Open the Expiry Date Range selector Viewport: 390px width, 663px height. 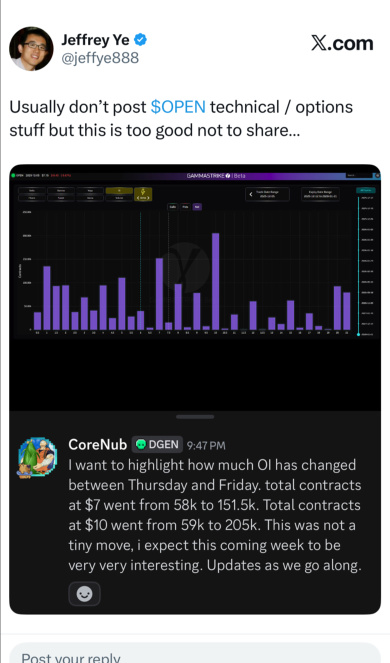320,194
